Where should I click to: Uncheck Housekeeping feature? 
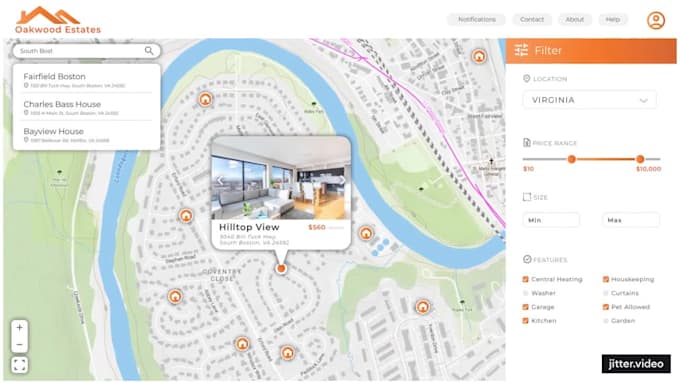coord(606,279)
